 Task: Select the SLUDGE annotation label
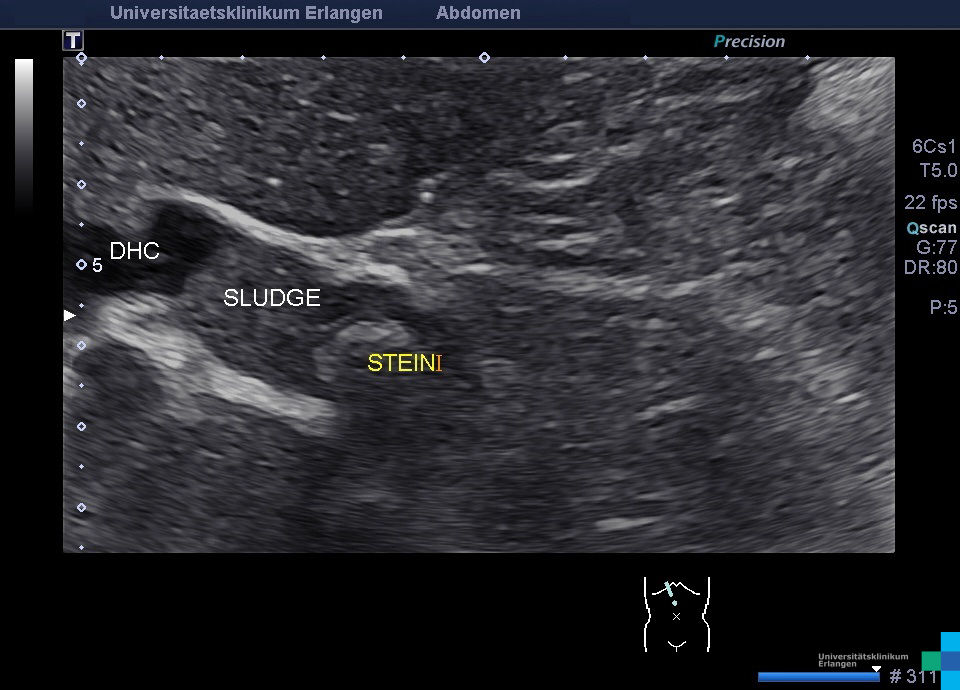coord(272,298)
